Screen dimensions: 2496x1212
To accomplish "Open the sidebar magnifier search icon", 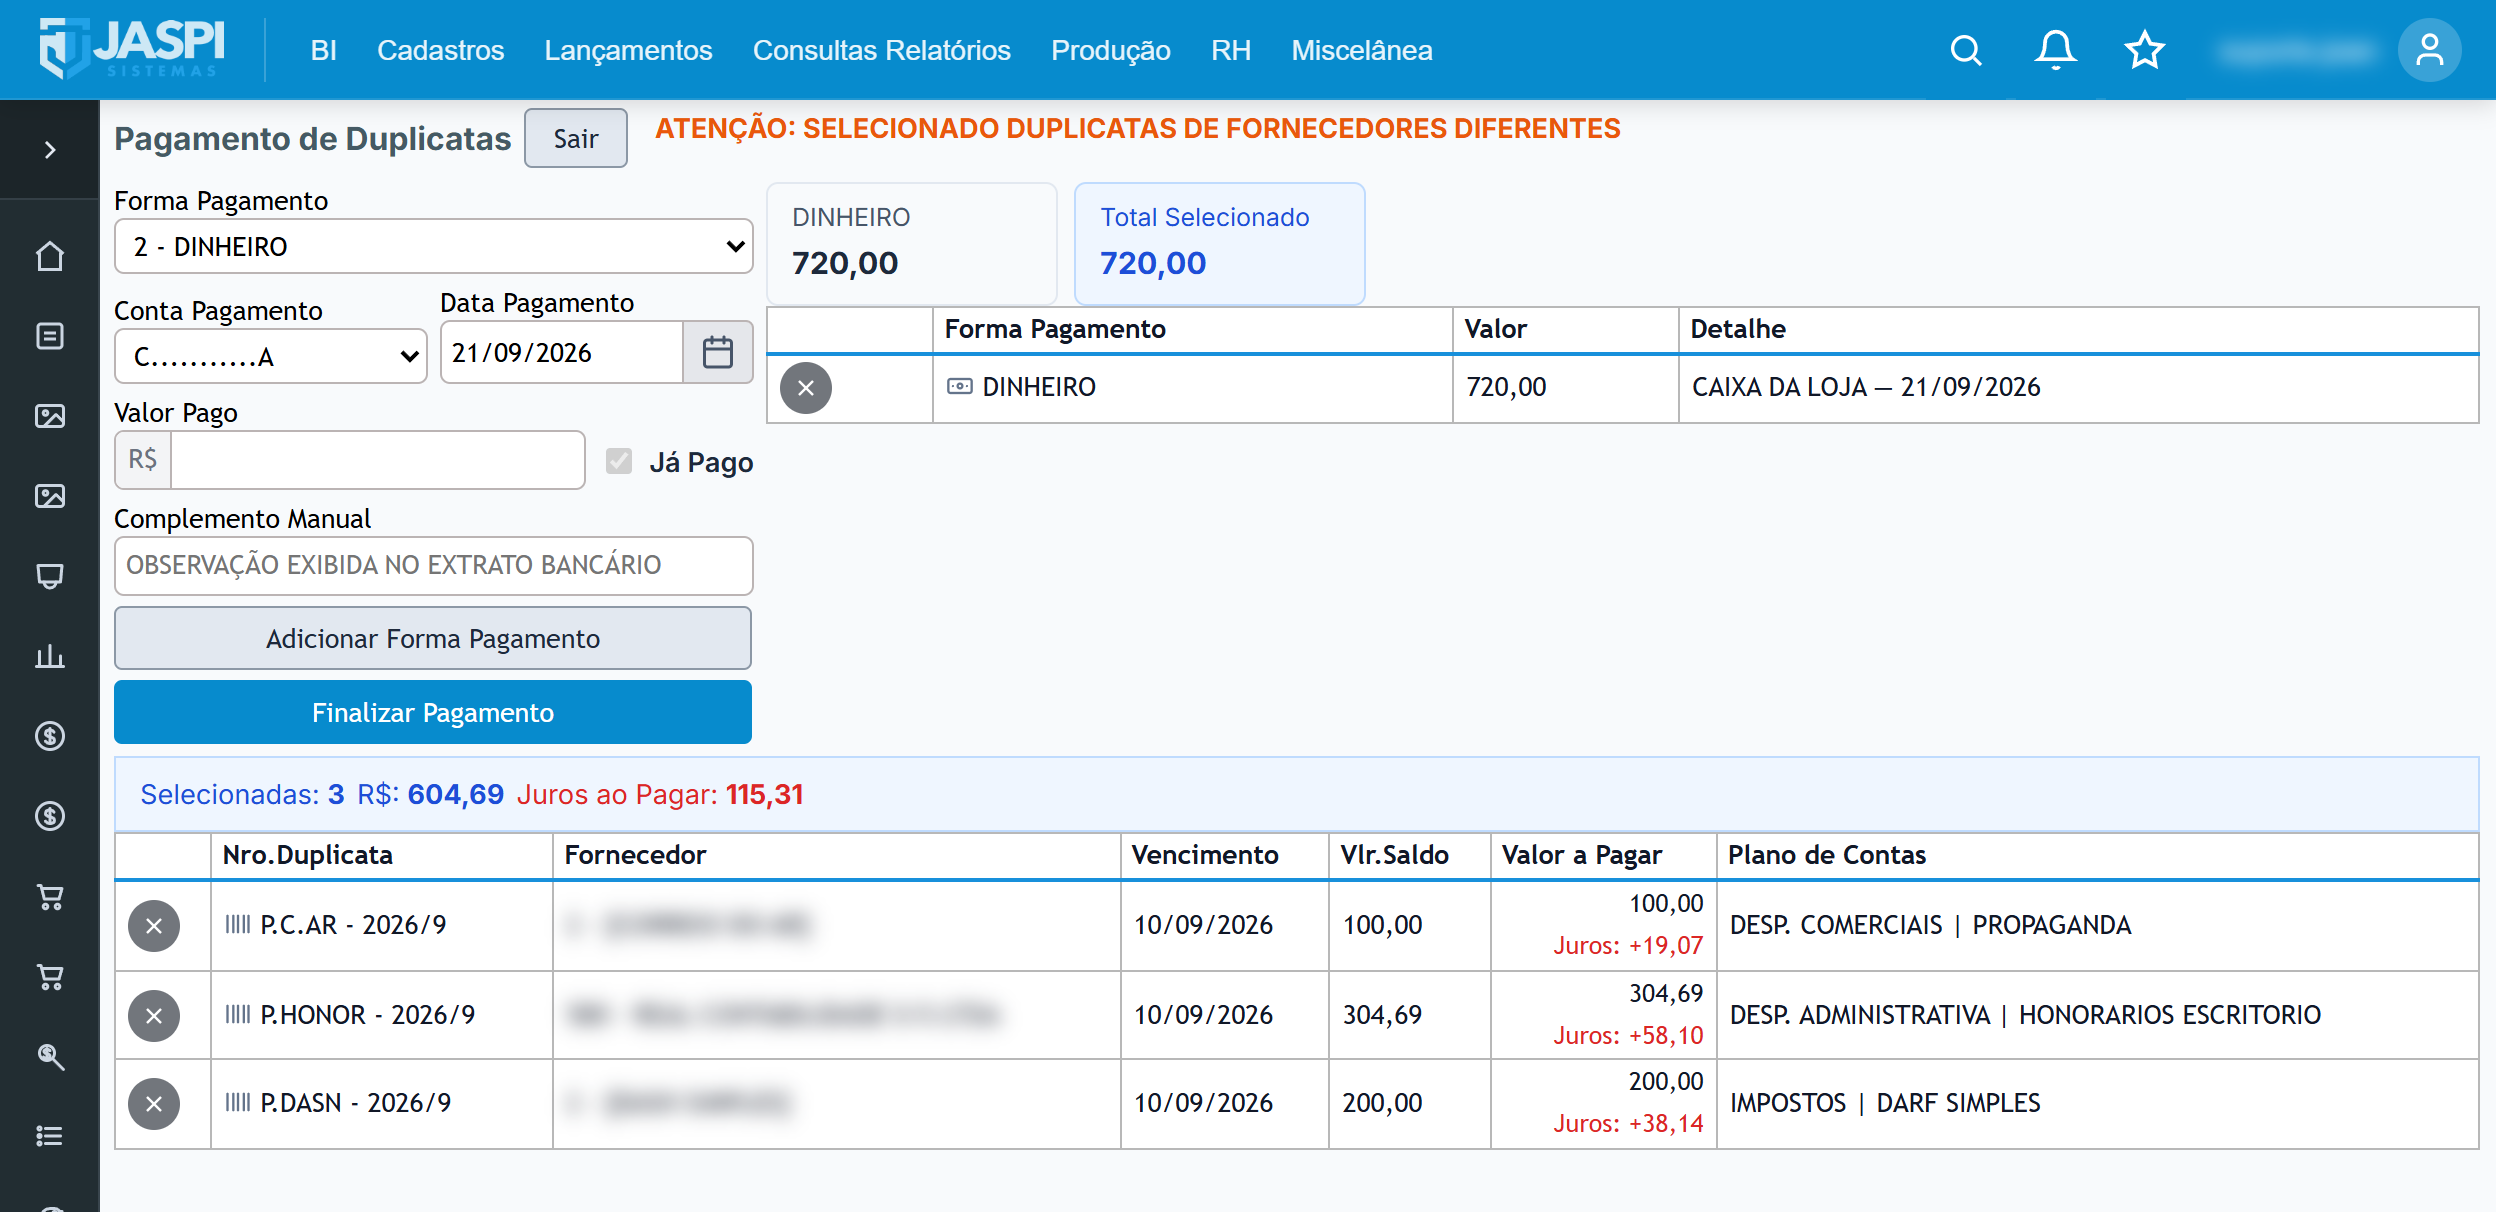I will 50,1056.
